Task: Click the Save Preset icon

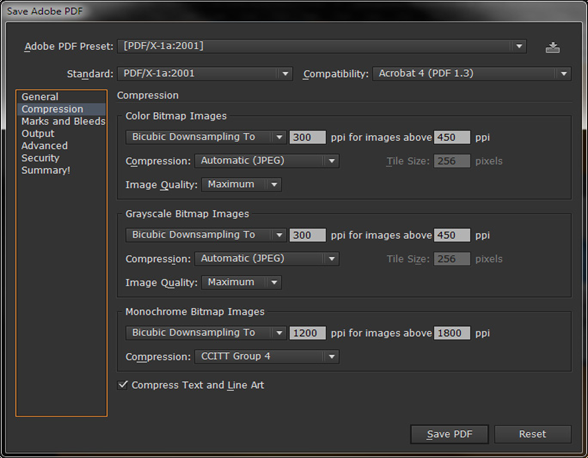Action: 552,48
